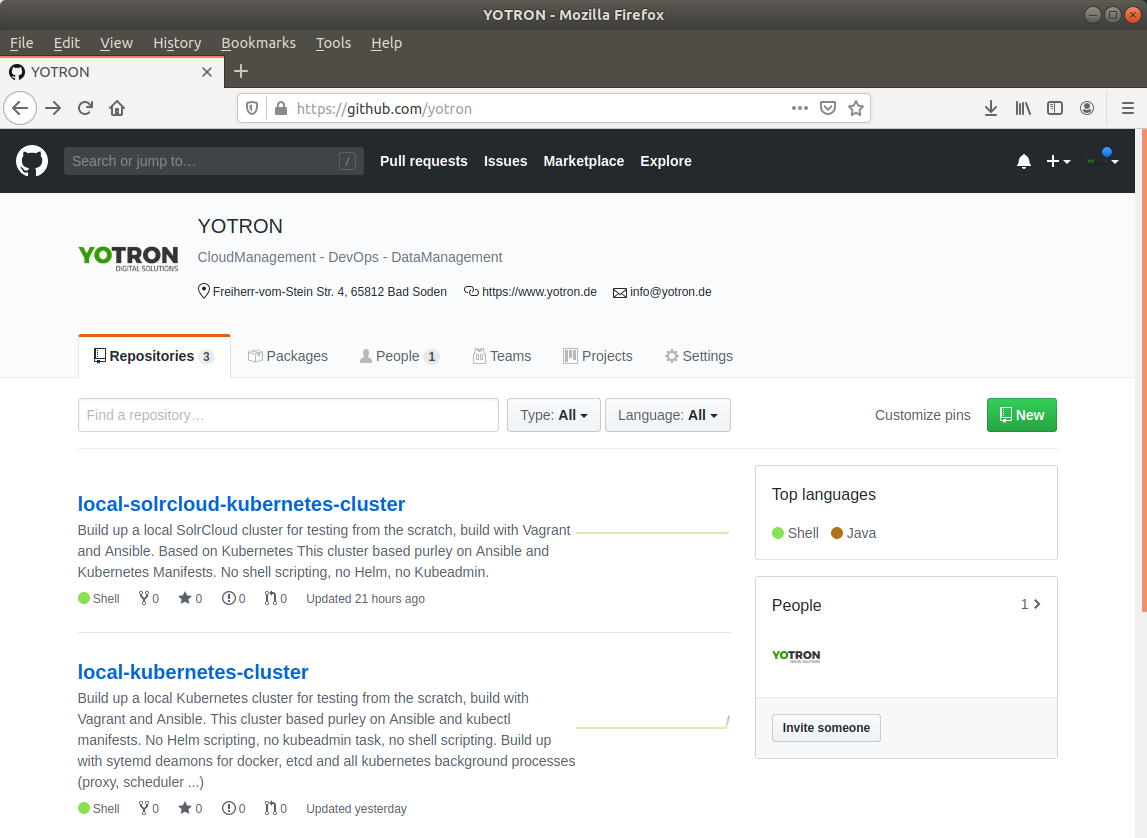Filter by Java in Top languages
Image resolution: width=1147 pixels, height=838 pixels.
[x=854, y=533]
